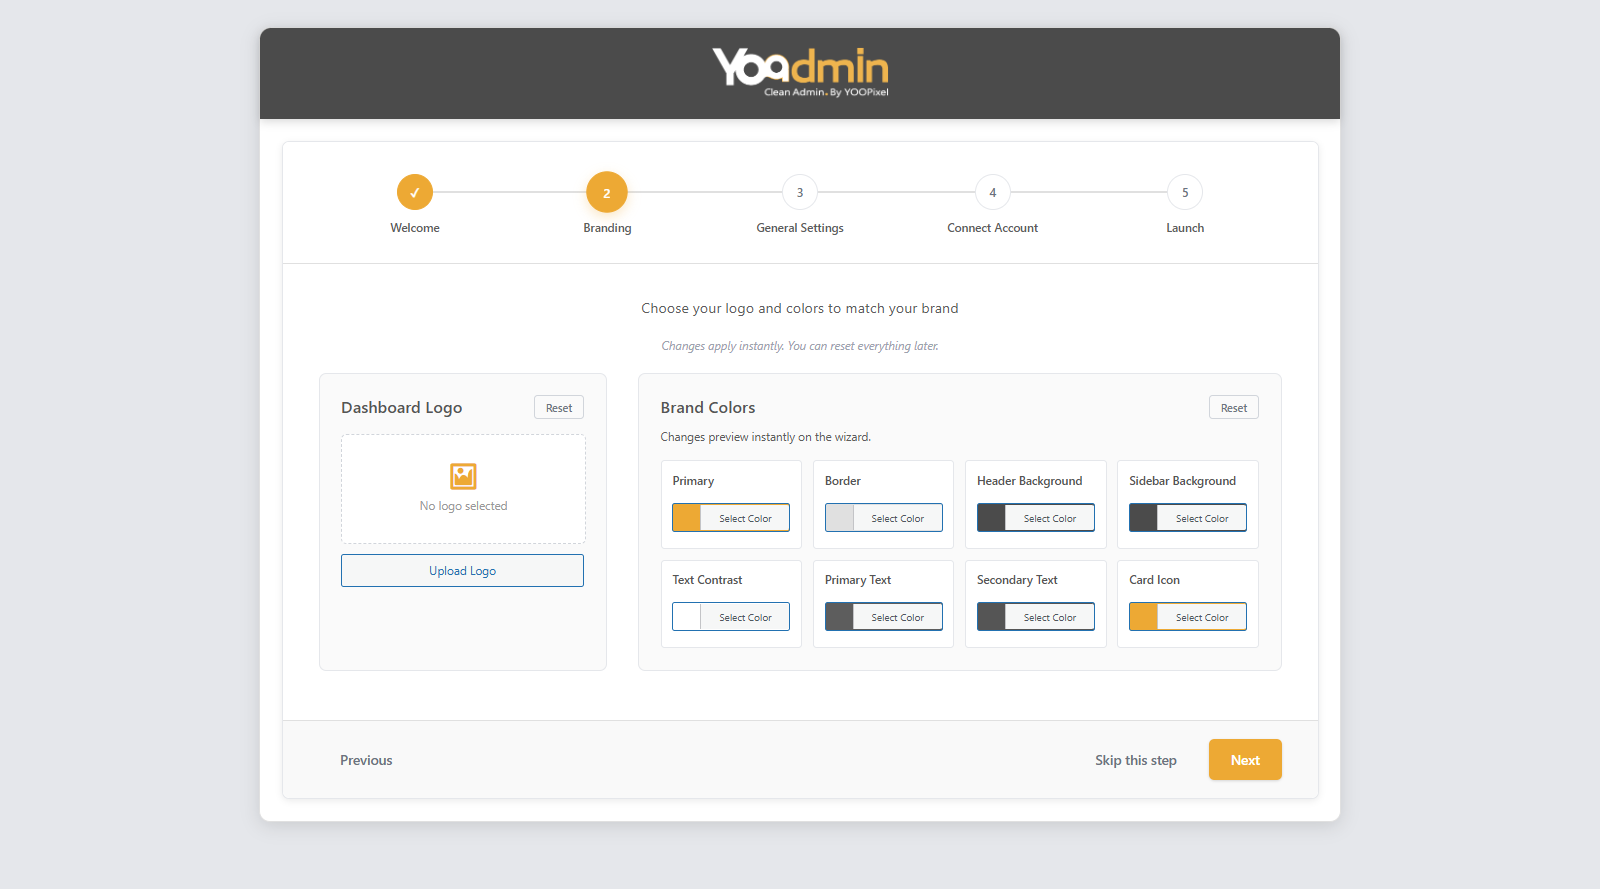
Task: Click the Primary color card label
Action: tap(693, 481)
